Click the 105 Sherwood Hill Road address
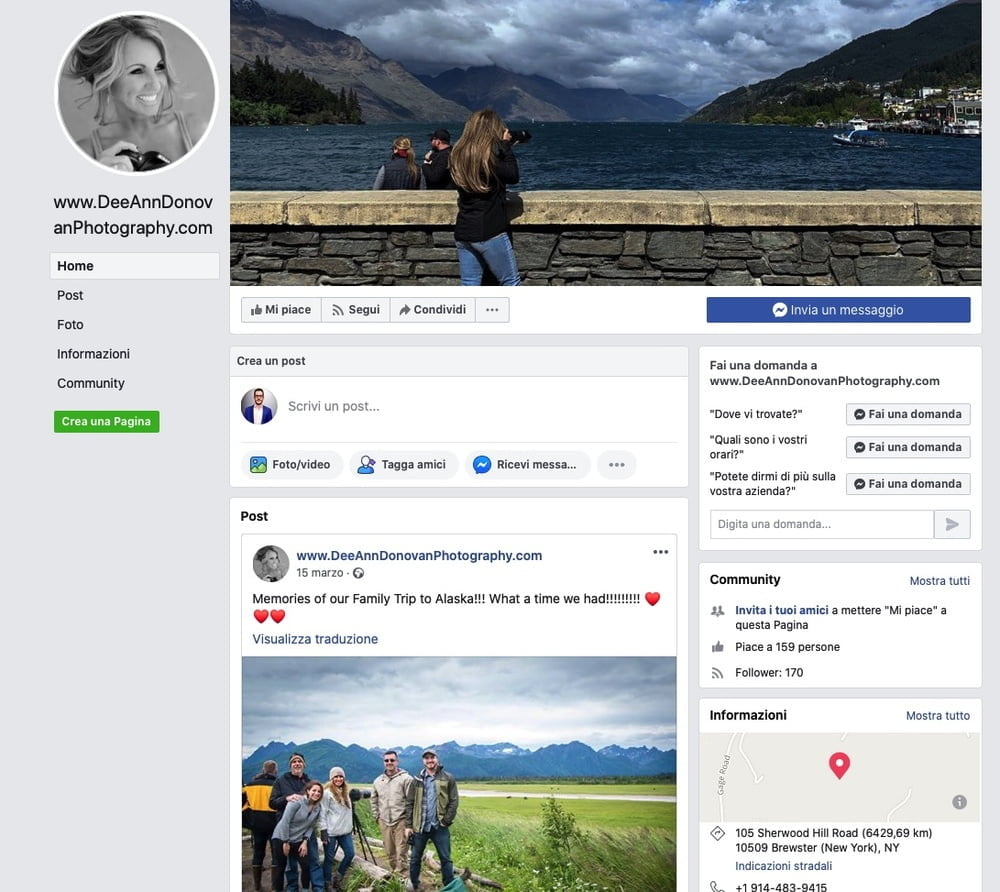 click(834, 840)
